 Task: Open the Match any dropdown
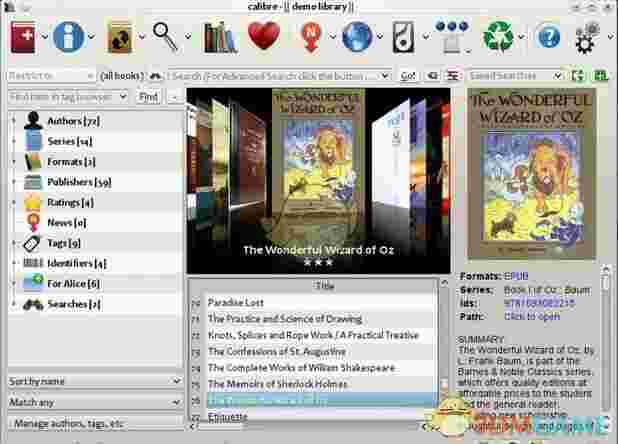(95, 402)
